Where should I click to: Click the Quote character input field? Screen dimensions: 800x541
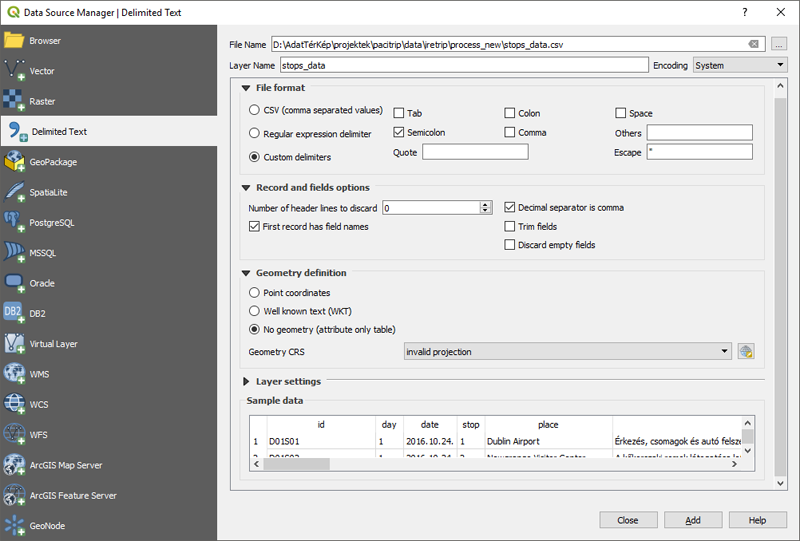click(x=475, y=152)
